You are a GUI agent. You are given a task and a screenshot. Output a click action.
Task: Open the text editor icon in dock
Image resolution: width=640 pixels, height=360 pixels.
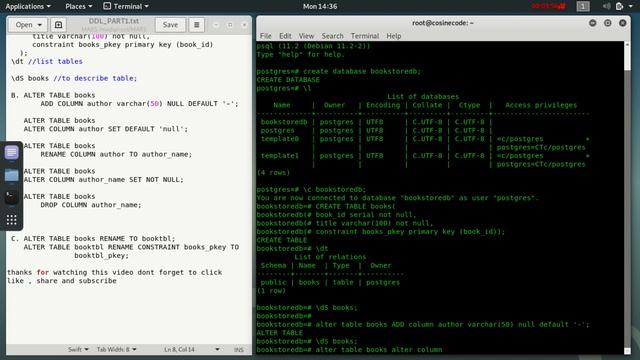point(11,153)
